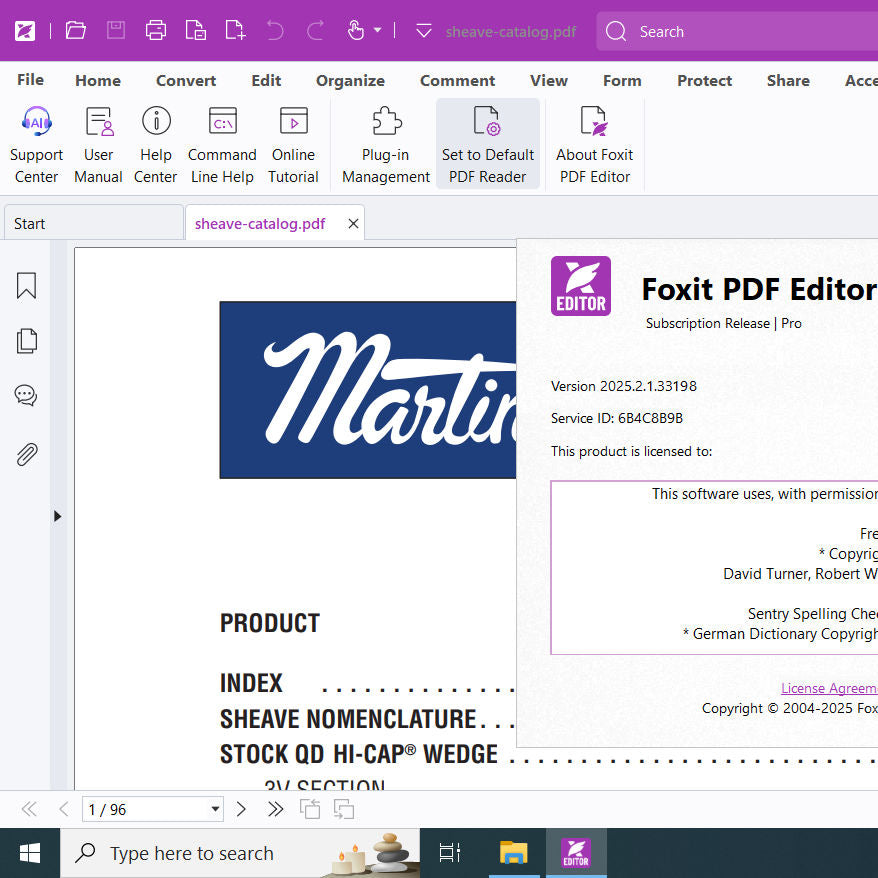Switch to the Edit ribbon tab
This screenshot has width=878, height=878.
266,81
